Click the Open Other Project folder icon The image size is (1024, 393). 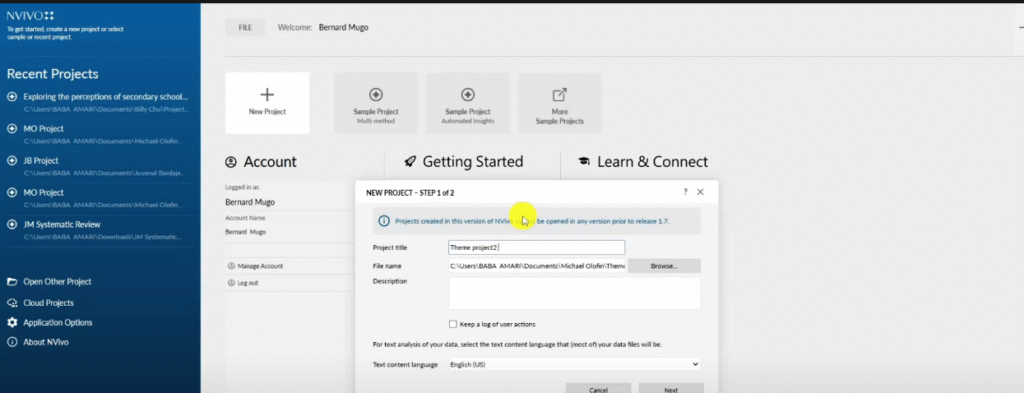click(x=12, y=282)
